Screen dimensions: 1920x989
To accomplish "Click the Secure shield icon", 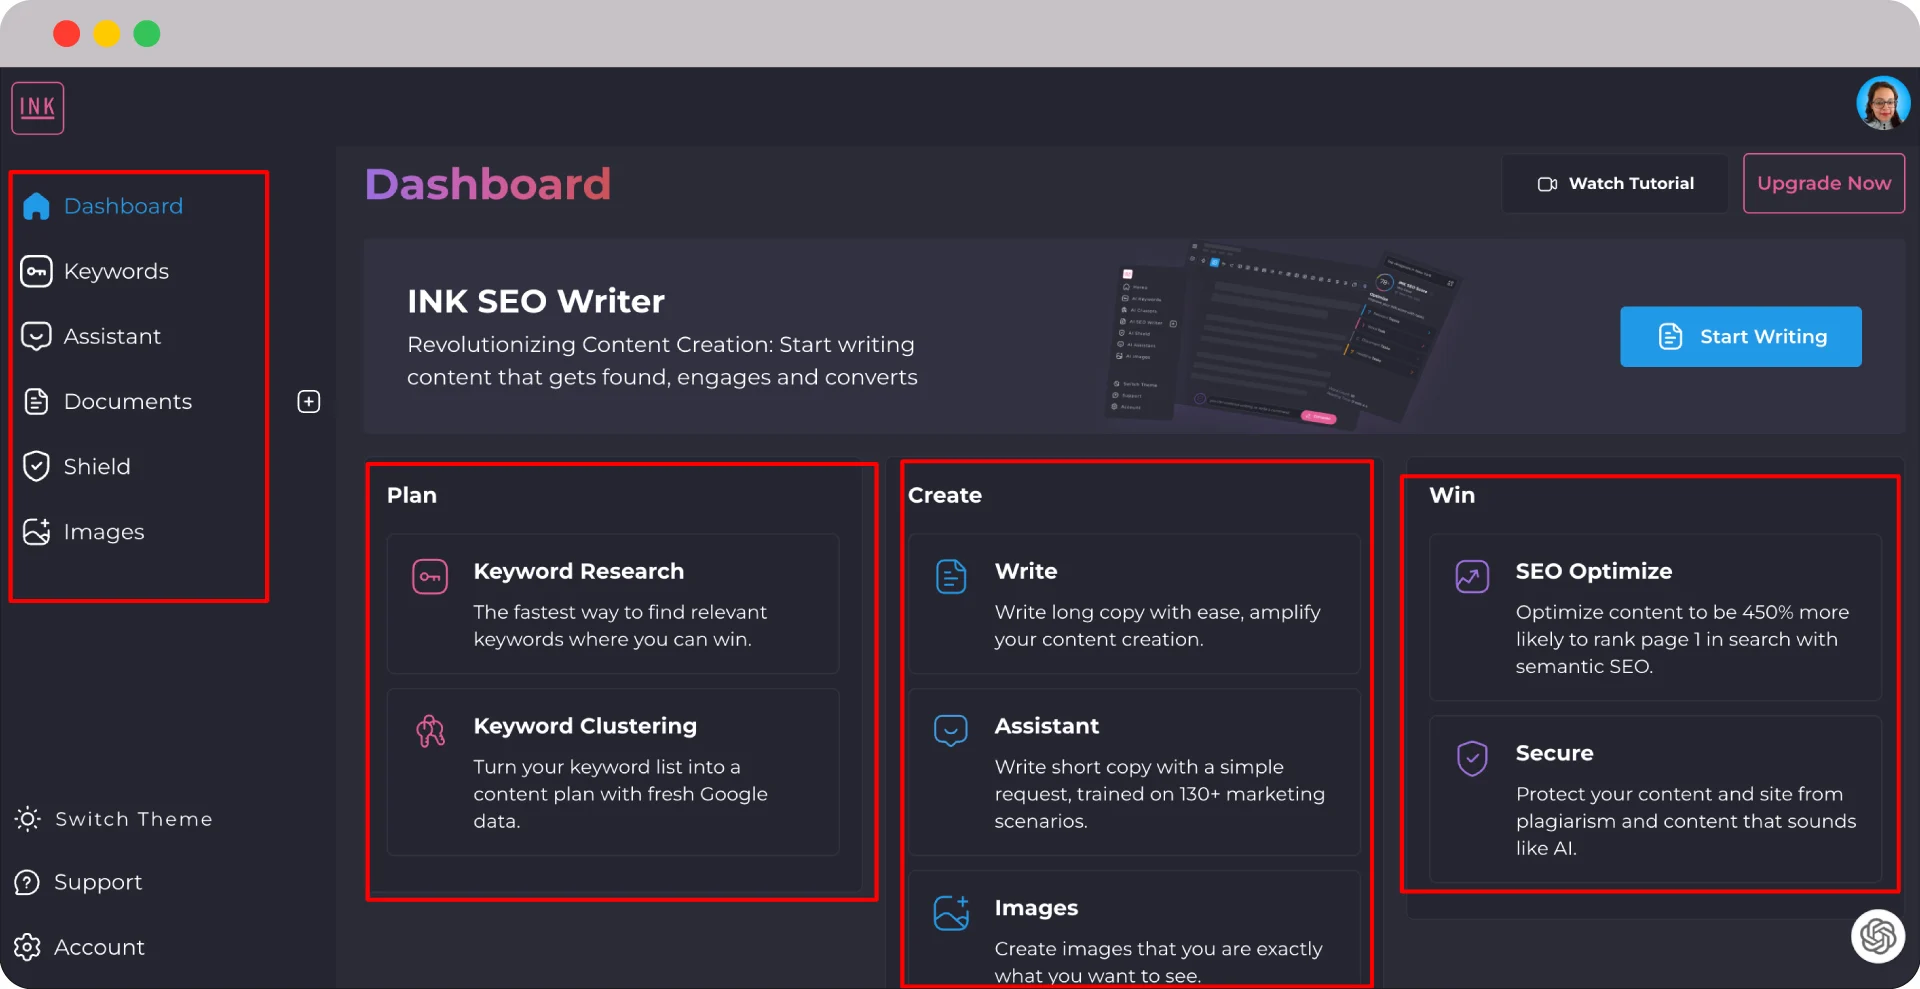I will [1472, 759].
